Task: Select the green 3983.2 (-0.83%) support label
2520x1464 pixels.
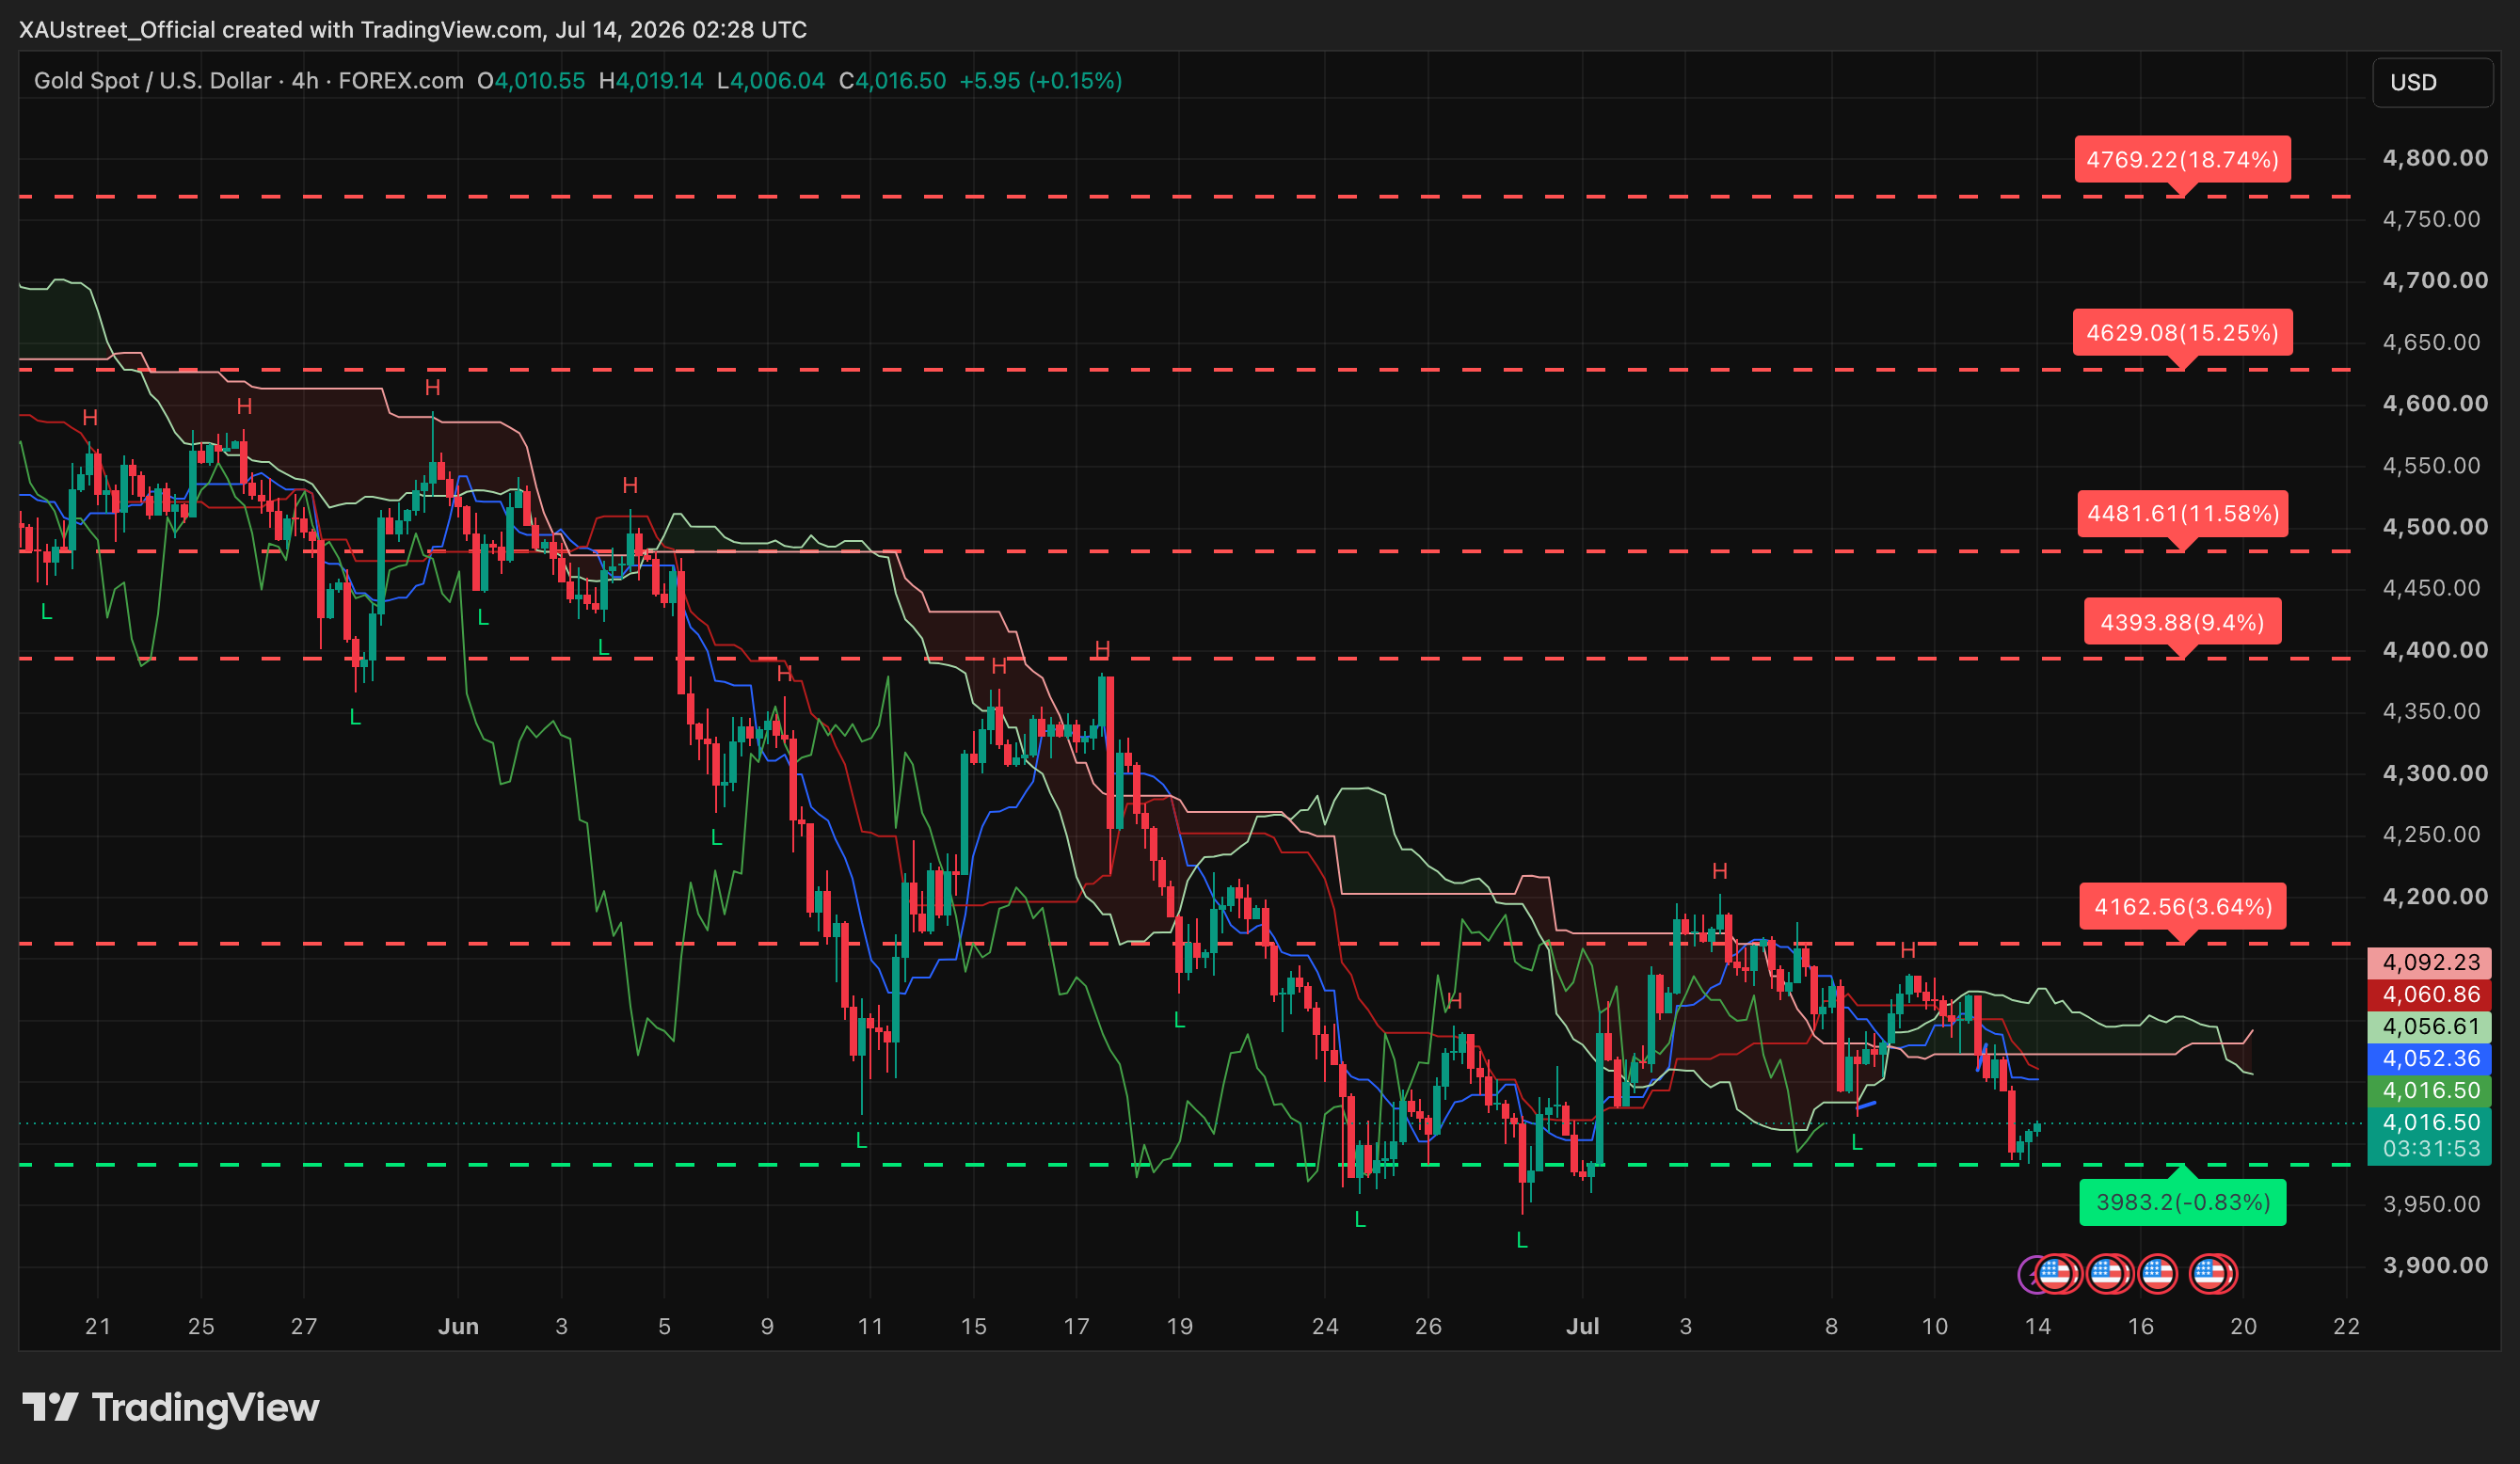Action: point(2182,1202)
